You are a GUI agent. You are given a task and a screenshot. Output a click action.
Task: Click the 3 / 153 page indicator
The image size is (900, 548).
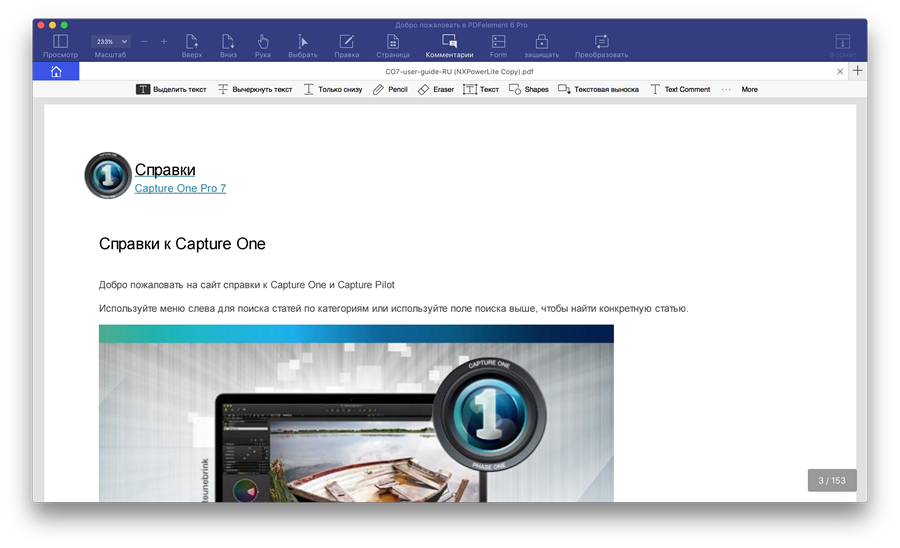coord(832,480)
